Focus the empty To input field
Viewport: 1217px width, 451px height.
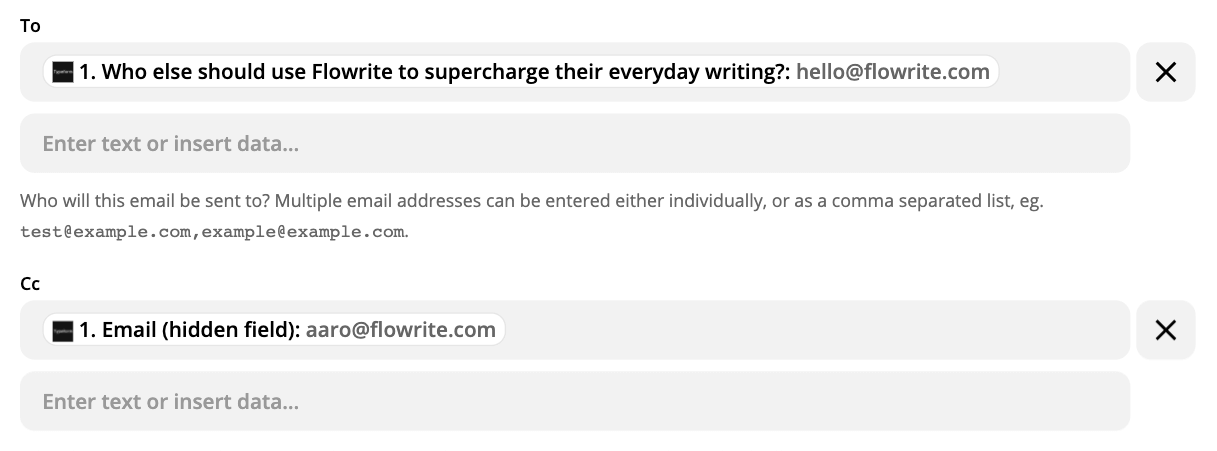tap(574, 144)
